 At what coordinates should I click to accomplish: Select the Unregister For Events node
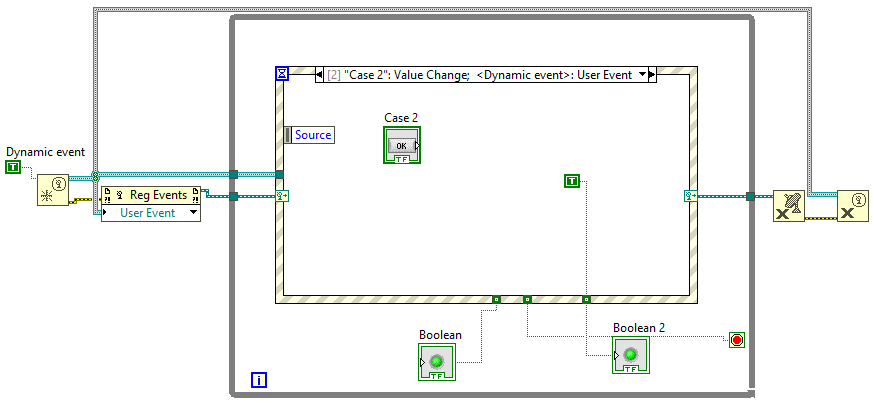click(x=789, y=206)
